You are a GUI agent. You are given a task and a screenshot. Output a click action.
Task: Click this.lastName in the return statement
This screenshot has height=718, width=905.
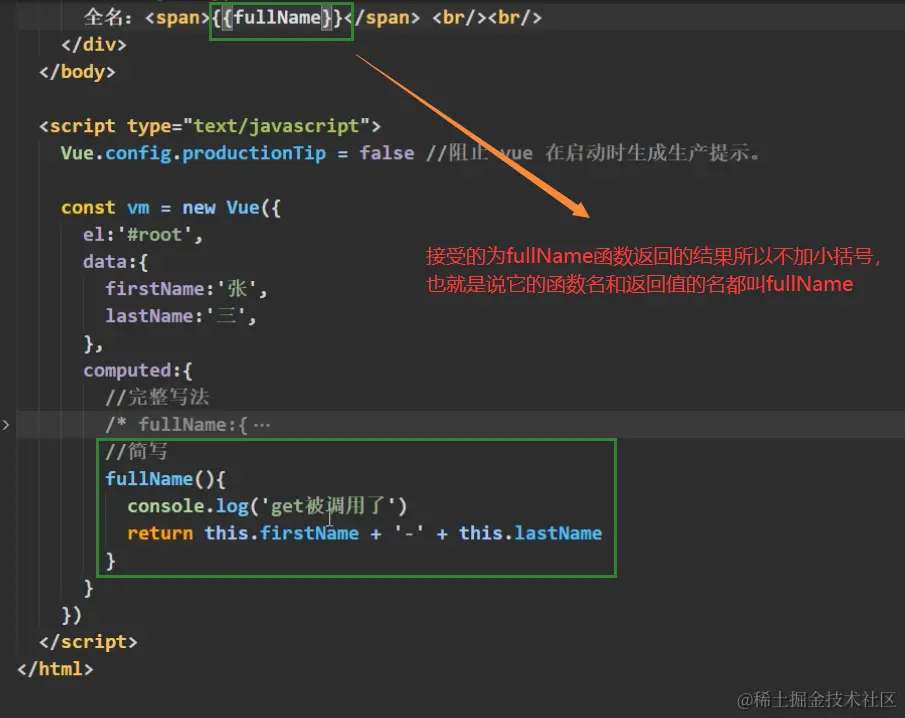coord(530,533)
